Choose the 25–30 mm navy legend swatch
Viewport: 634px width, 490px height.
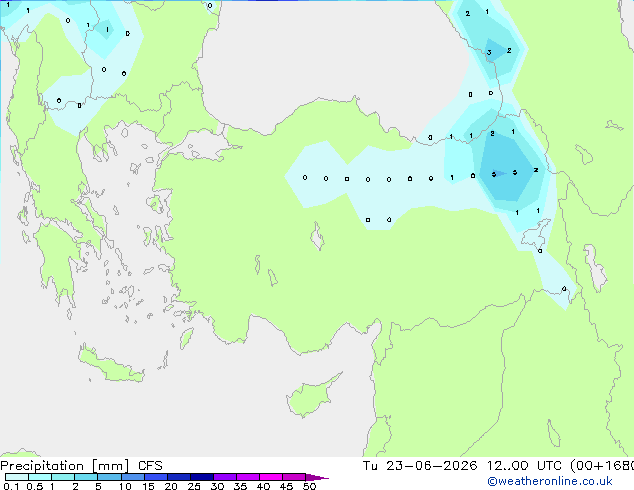pos(202,477)
